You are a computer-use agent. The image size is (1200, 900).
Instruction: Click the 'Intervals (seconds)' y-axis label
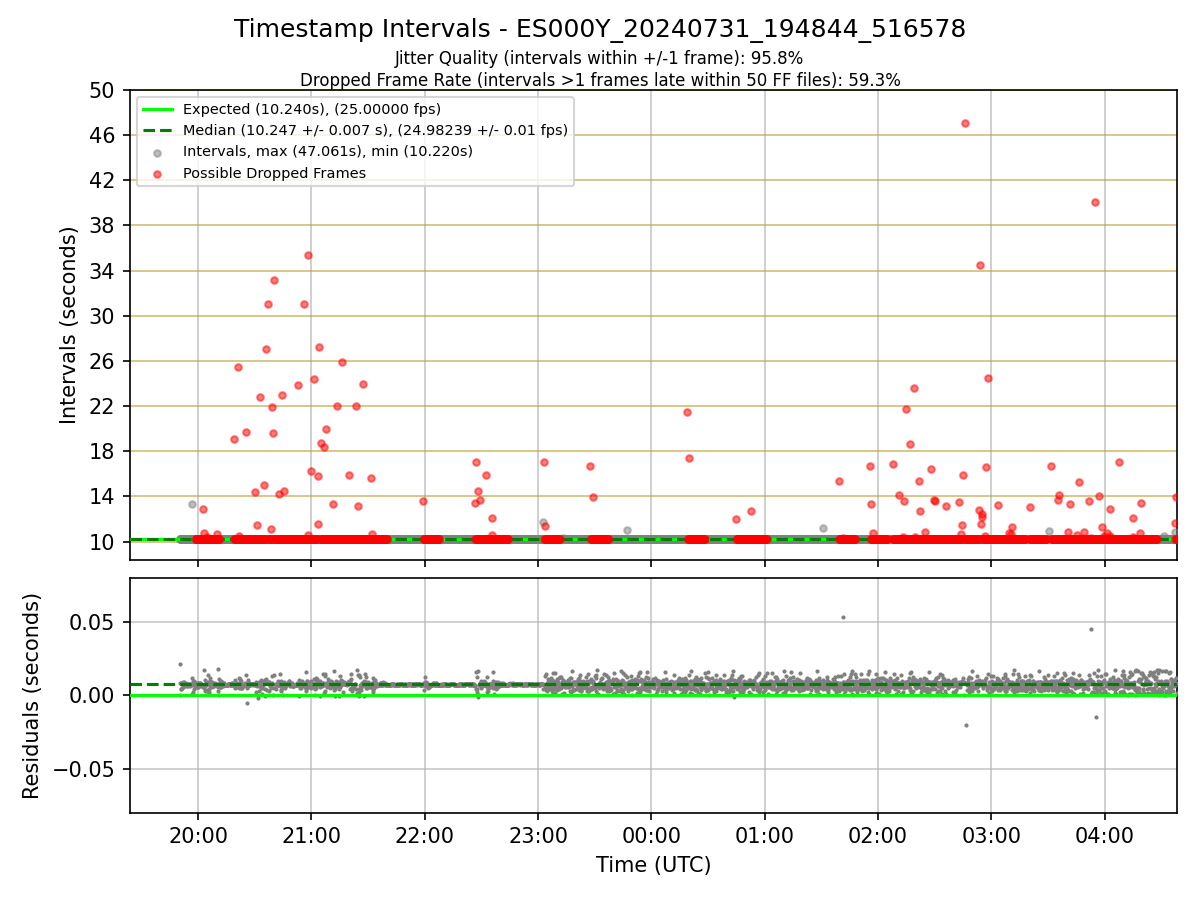[68, 325]
